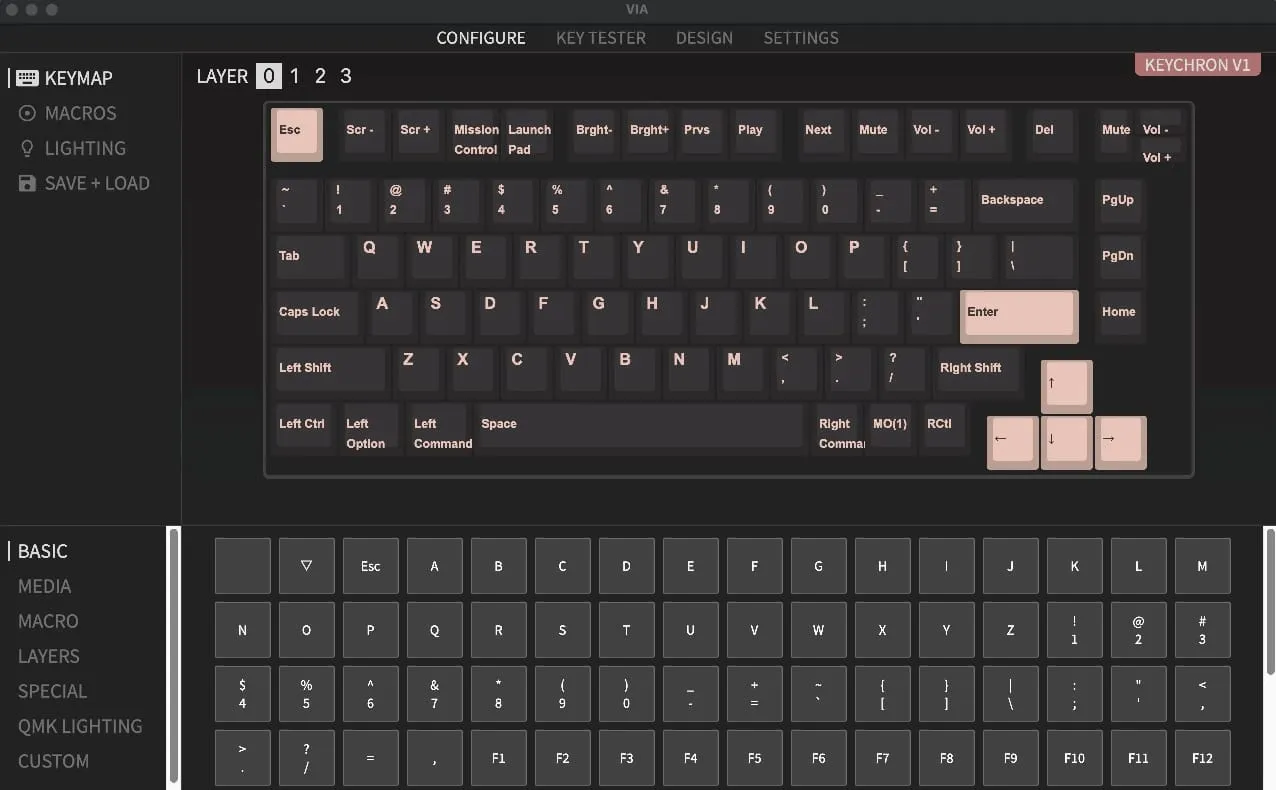This screenshot has height=790, width=1276.
Task: Open the Lighting settings panel
Action: click(x=72, y=148)
